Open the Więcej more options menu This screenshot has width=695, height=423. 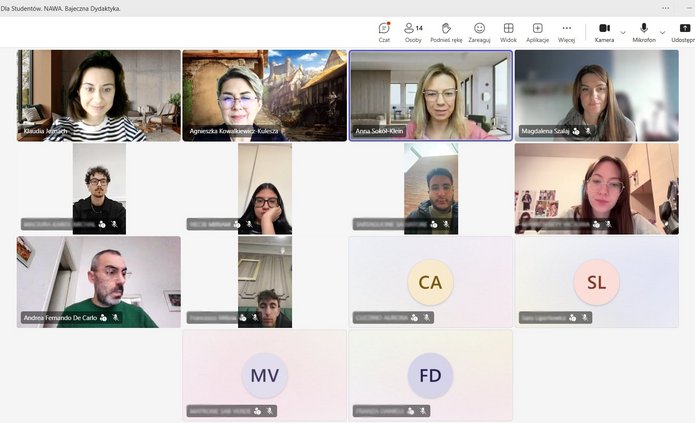pyautogui.click(x=566, y=32)
